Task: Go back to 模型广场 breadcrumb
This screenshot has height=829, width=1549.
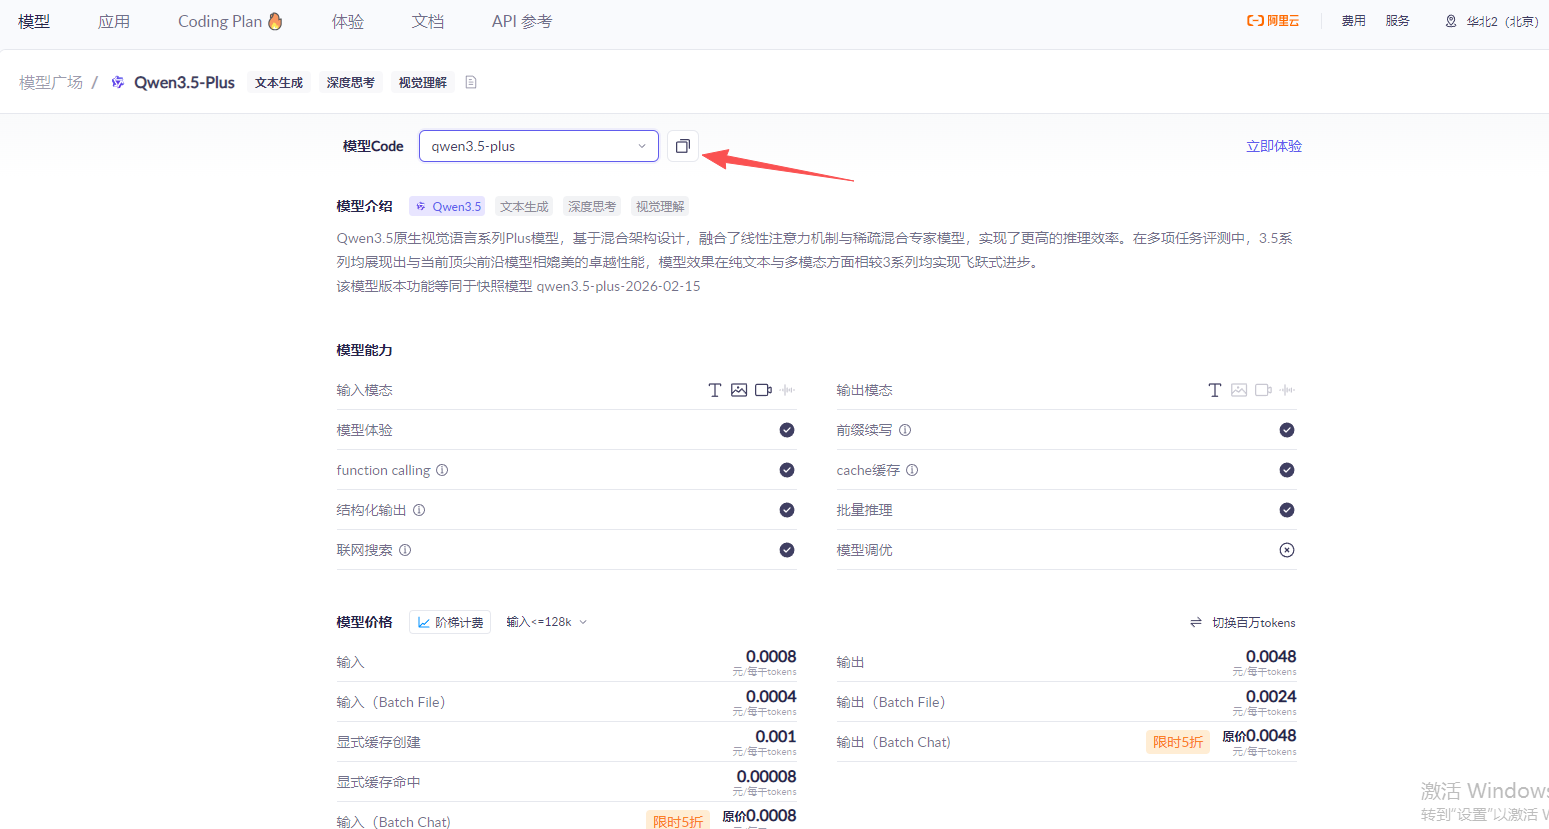Action: [x=51, y=82]
